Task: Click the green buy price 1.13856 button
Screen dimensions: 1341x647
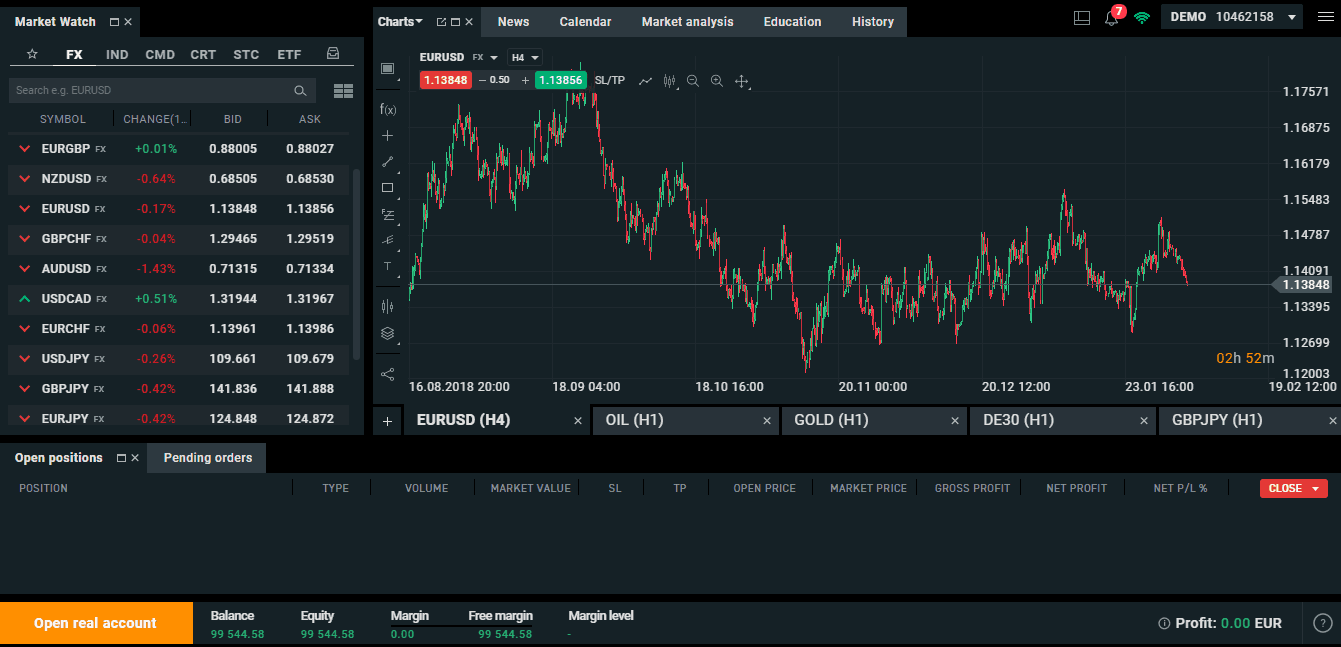Action: point(560,80)
